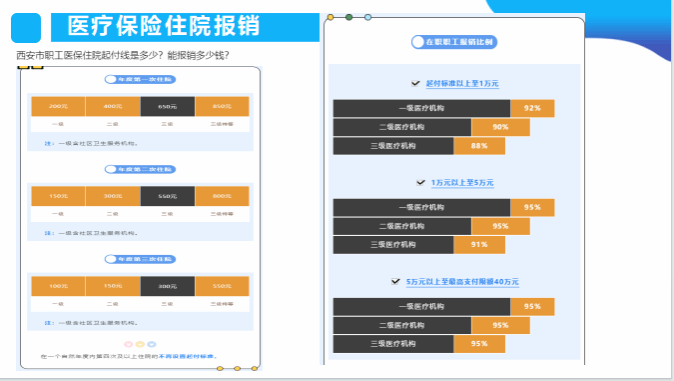Toggle the 年度第二次住院 switch
Screen dimensions: 674x381
140,169
